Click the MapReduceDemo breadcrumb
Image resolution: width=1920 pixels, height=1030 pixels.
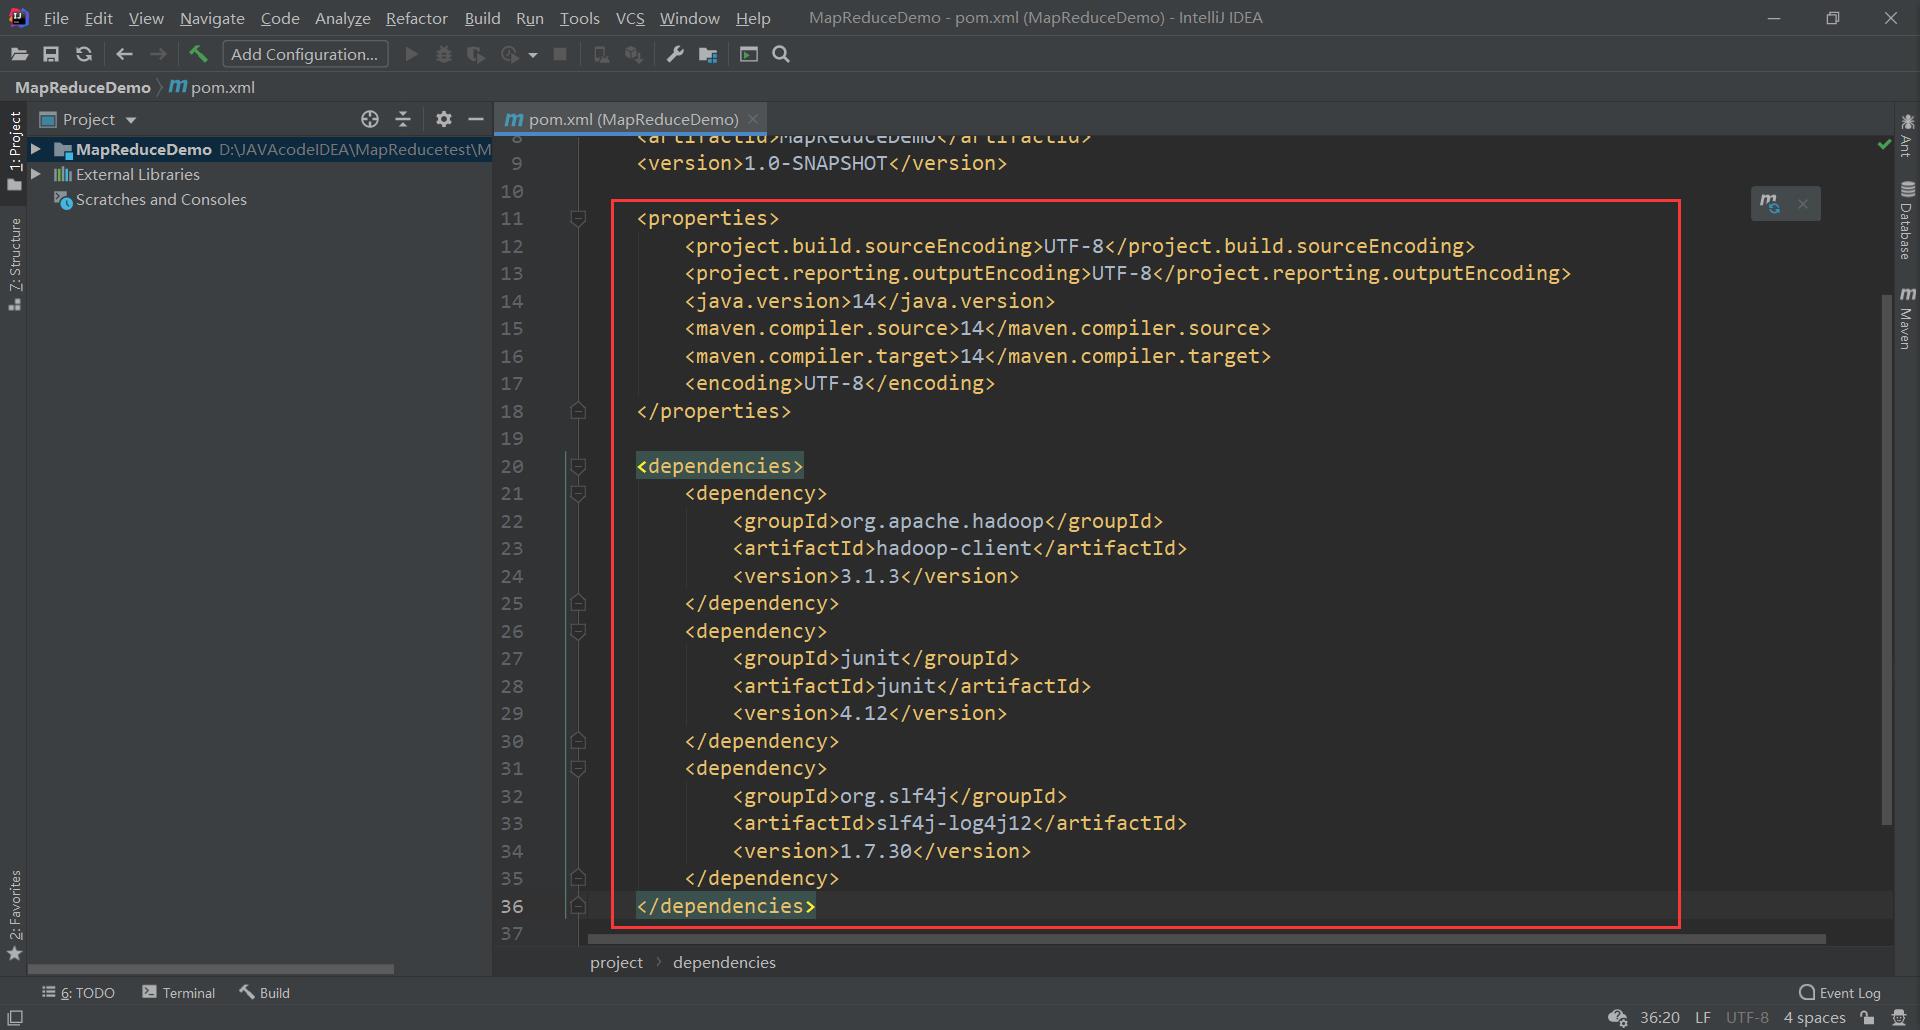(82, 87)
